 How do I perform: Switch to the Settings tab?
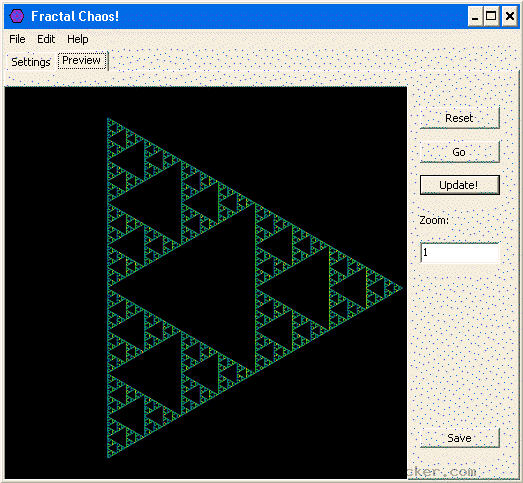pos(31,62)
